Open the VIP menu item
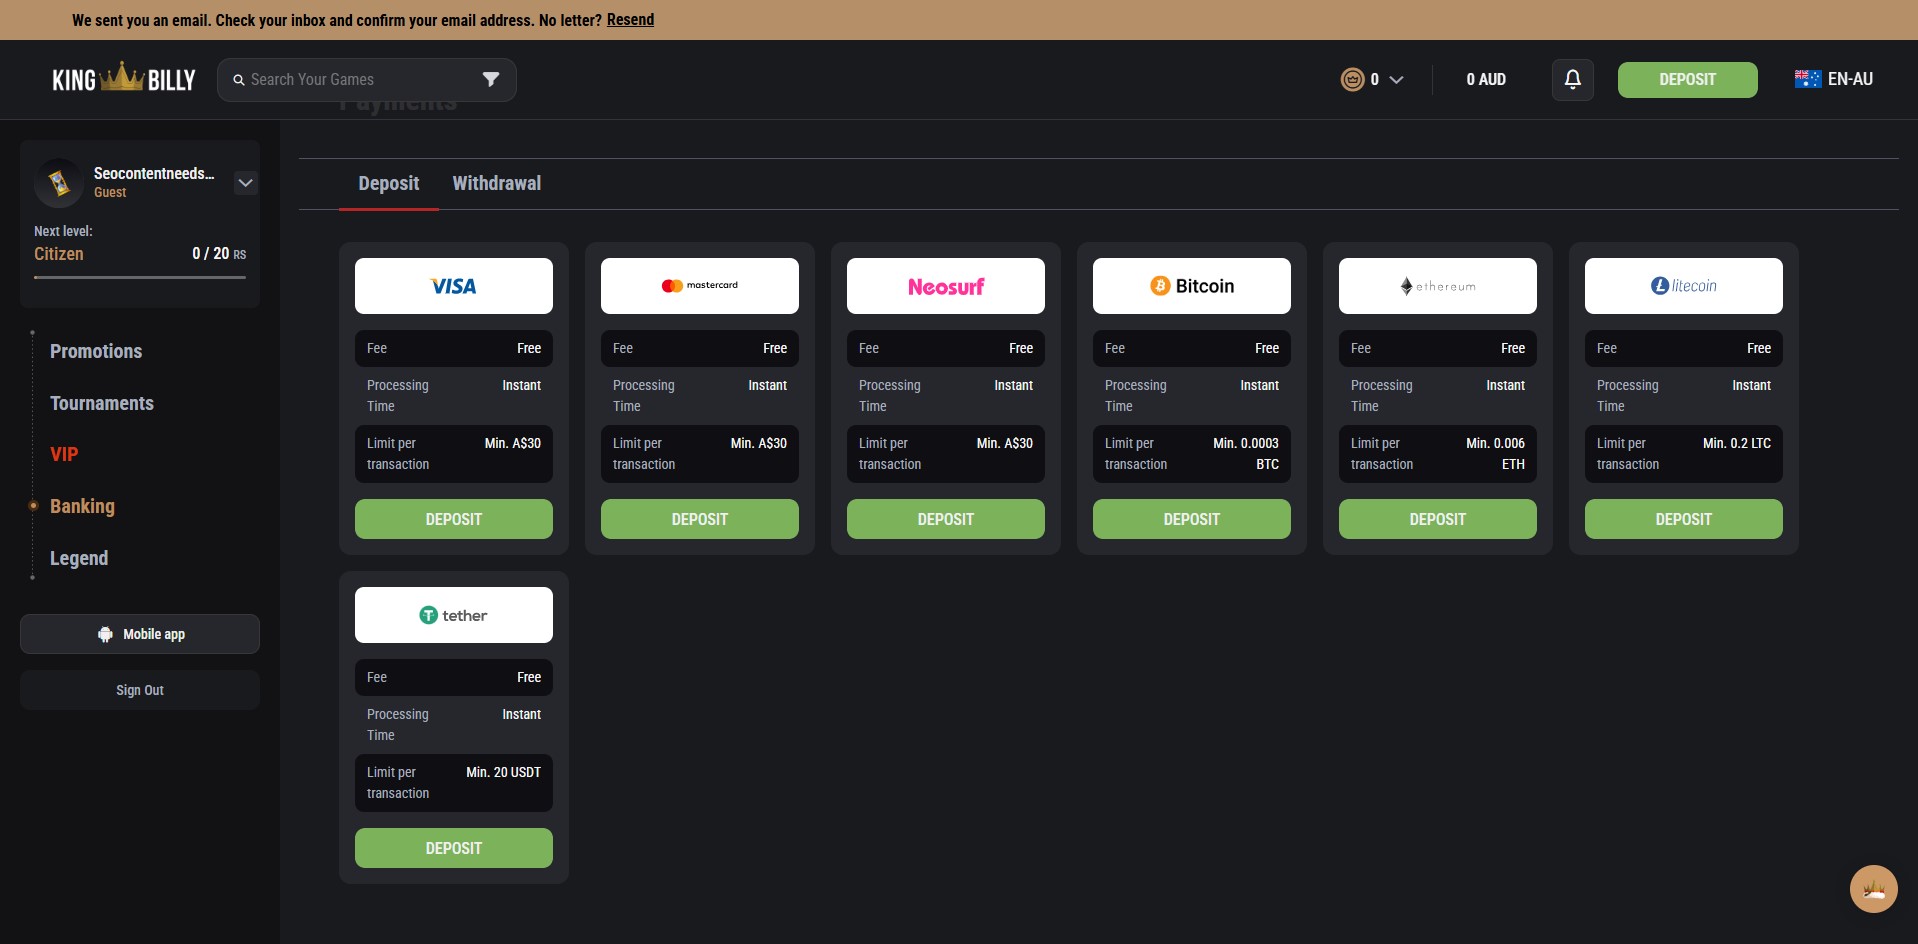Image resolution: width=1918 pixels, height=944 pixels. point(64,454)
